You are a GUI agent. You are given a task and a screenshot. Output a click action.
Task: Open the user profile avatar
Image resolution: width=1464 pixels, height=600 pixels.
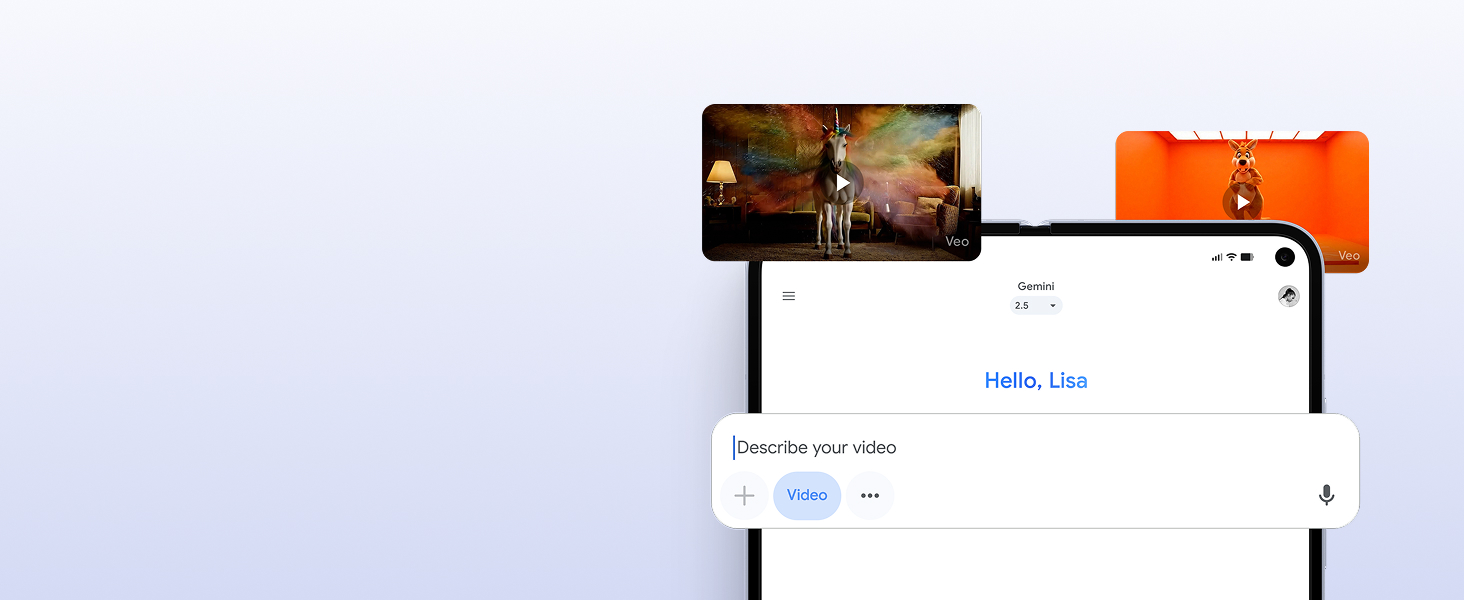click(1288, 296)
